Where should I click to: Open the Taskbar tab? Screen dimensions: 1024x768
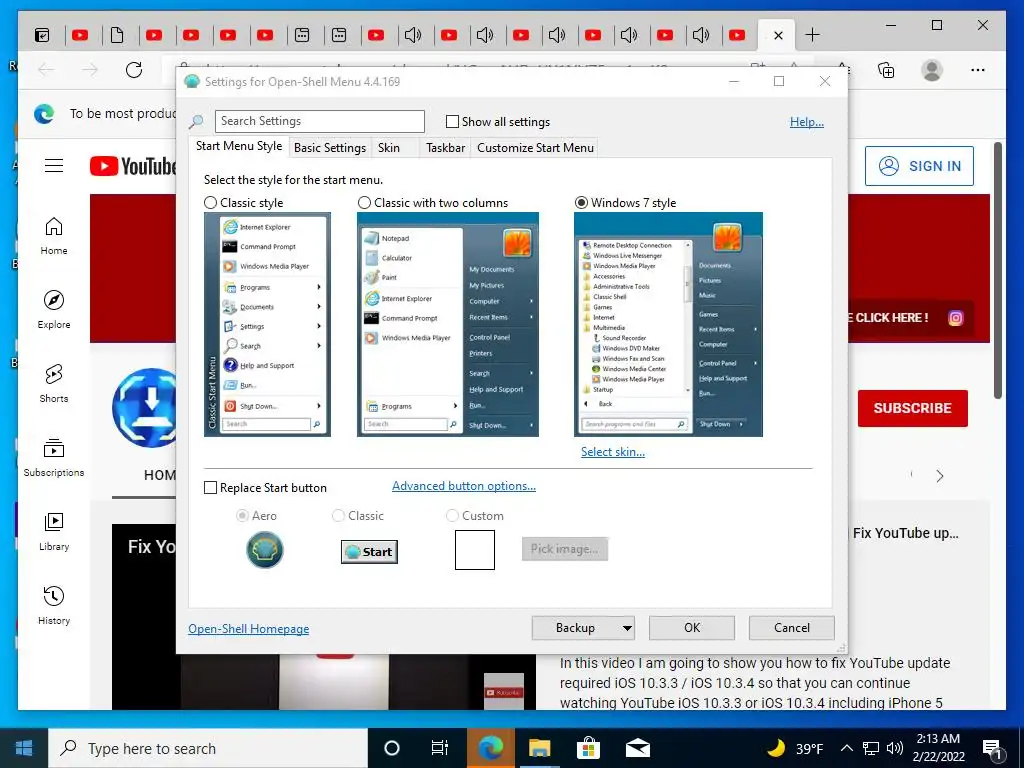click(x=445, y=148)
